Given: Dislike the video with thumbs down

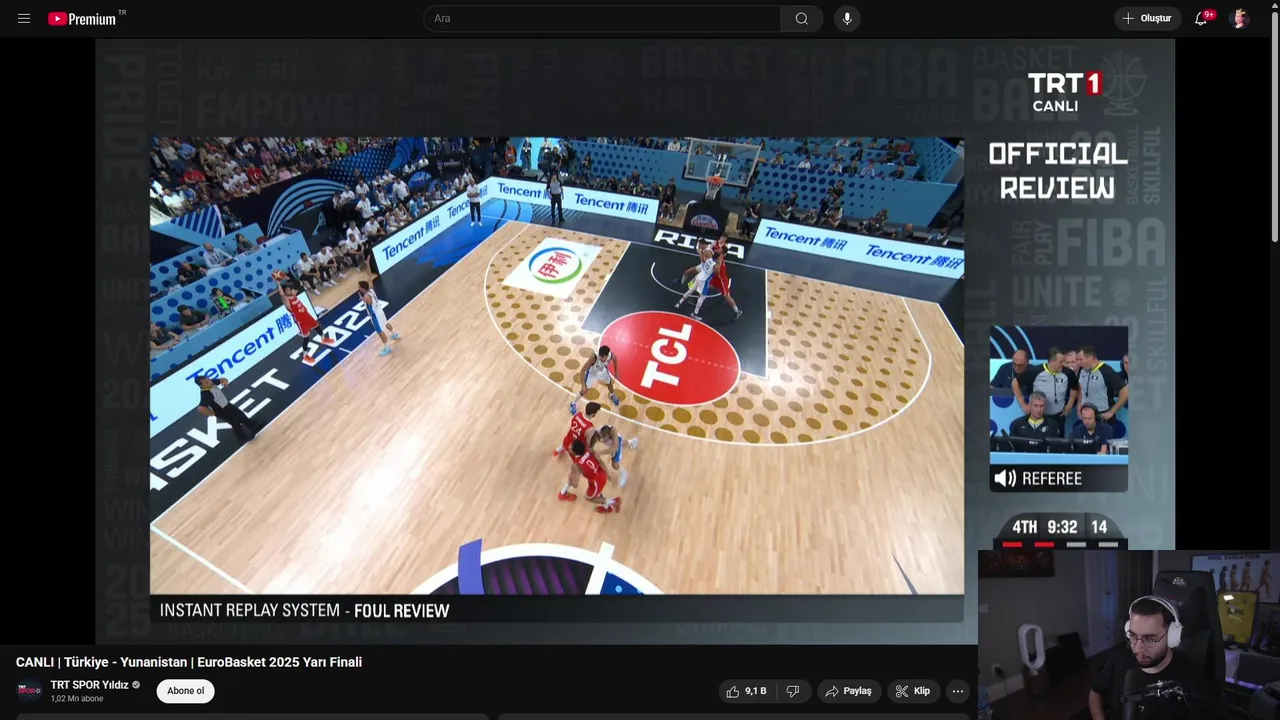Looking at the screenshot, I should pyautogui.click(x=792, y=691).
